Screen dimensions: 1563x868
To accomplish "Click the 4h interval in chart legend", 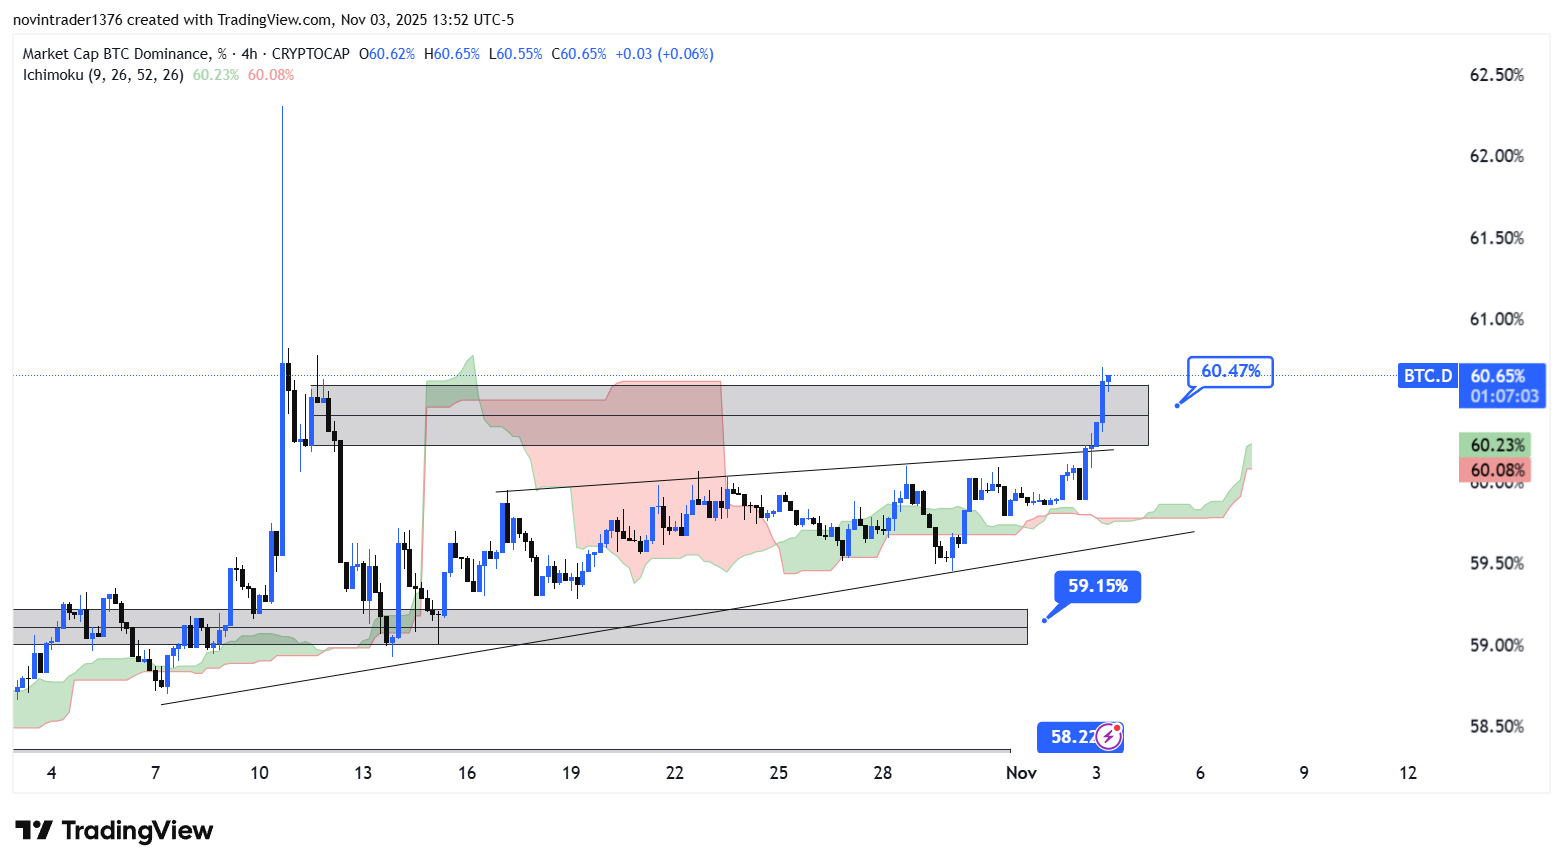I will point(249,54).
